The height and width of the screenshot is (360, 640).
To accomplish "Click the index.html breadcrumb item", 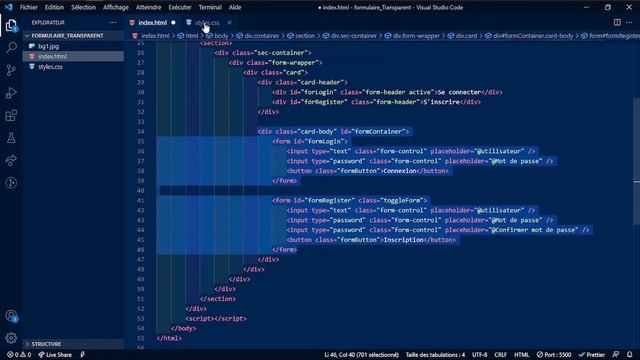I will (155, 36).
